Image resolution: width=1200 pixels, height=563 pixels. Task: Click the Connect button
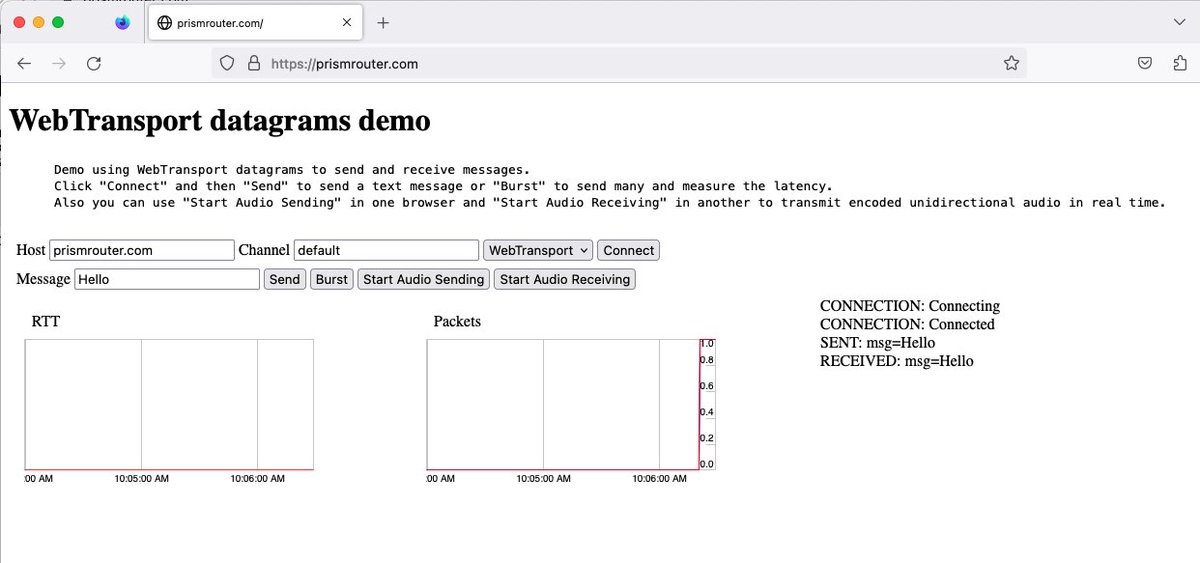[x=629, y=250]
